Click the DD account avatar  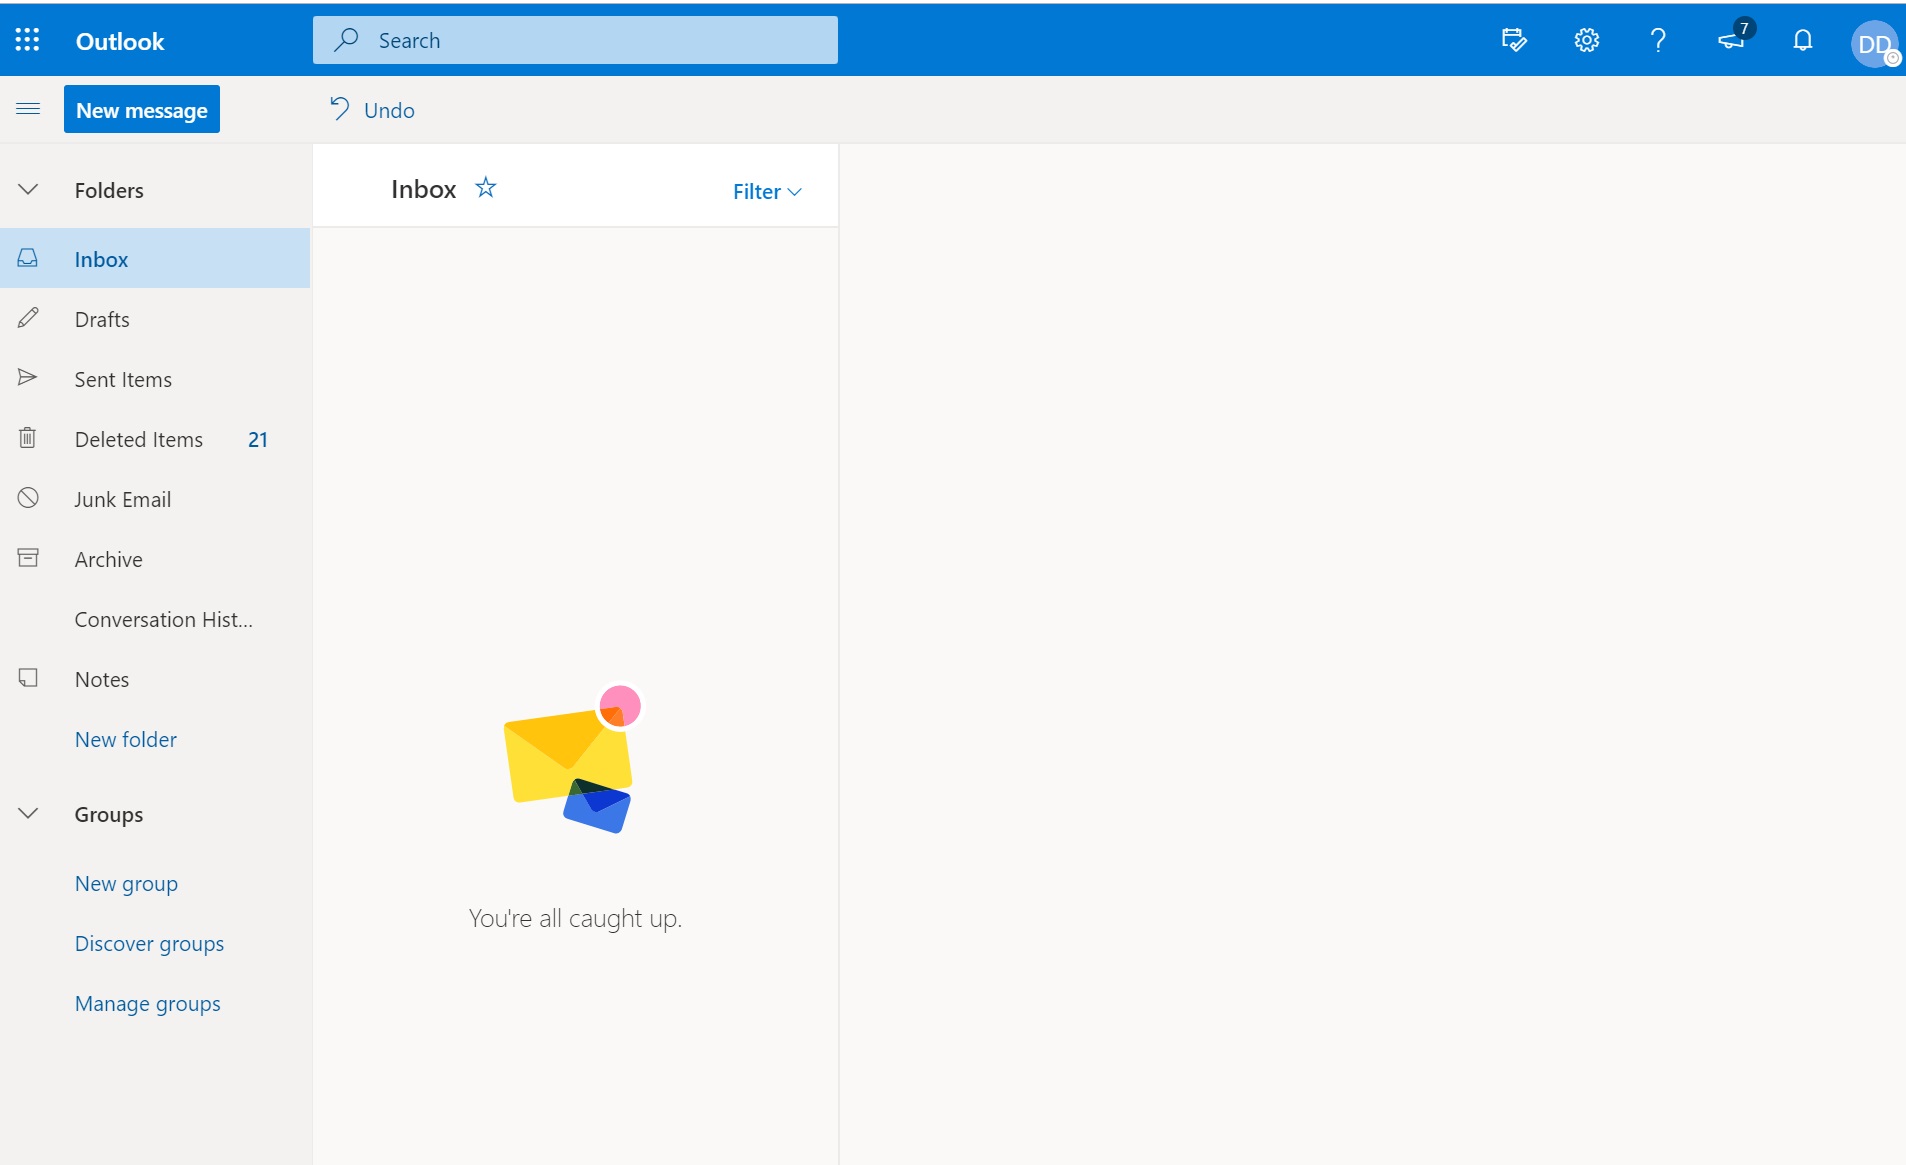click(x=1874, y=43)
